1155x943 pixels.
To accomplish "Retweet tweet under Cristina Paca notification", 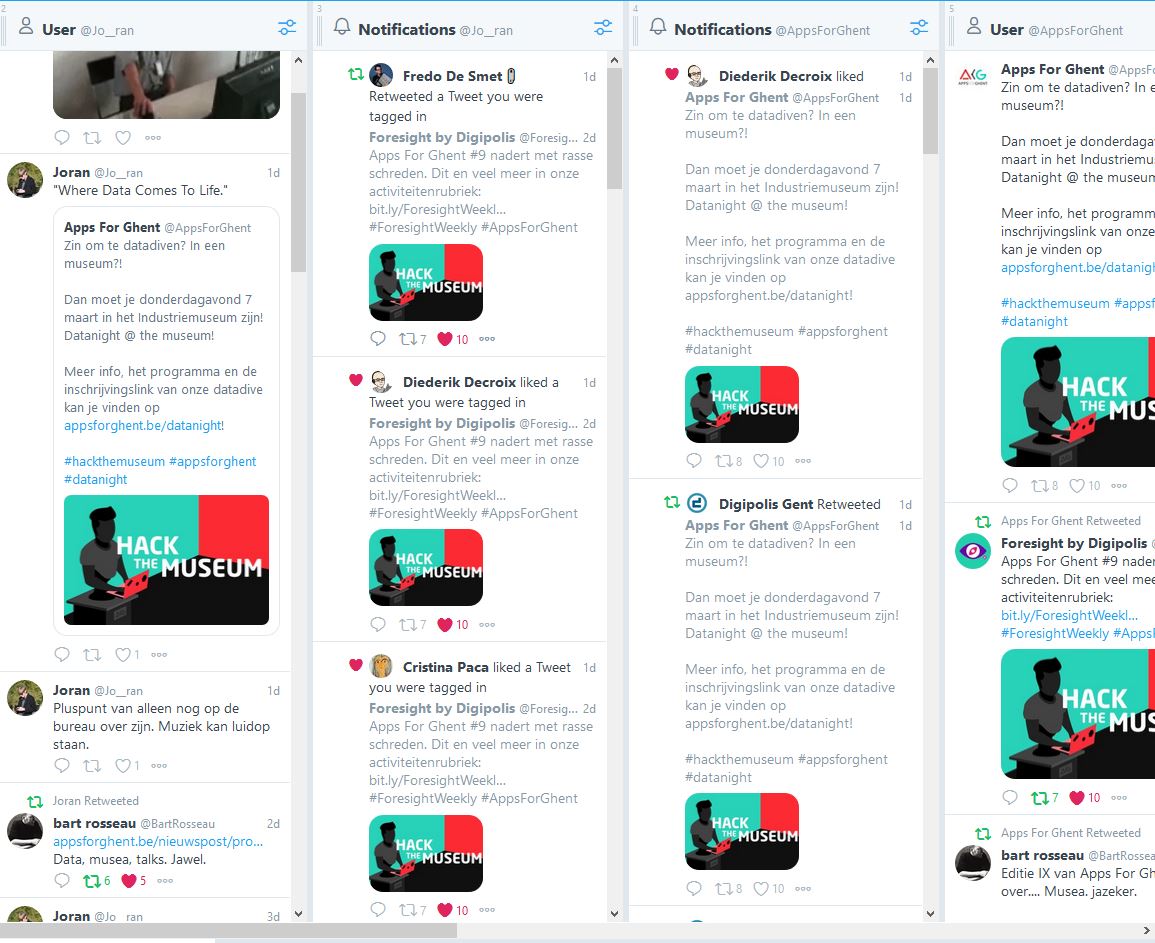I will point(407,910).
